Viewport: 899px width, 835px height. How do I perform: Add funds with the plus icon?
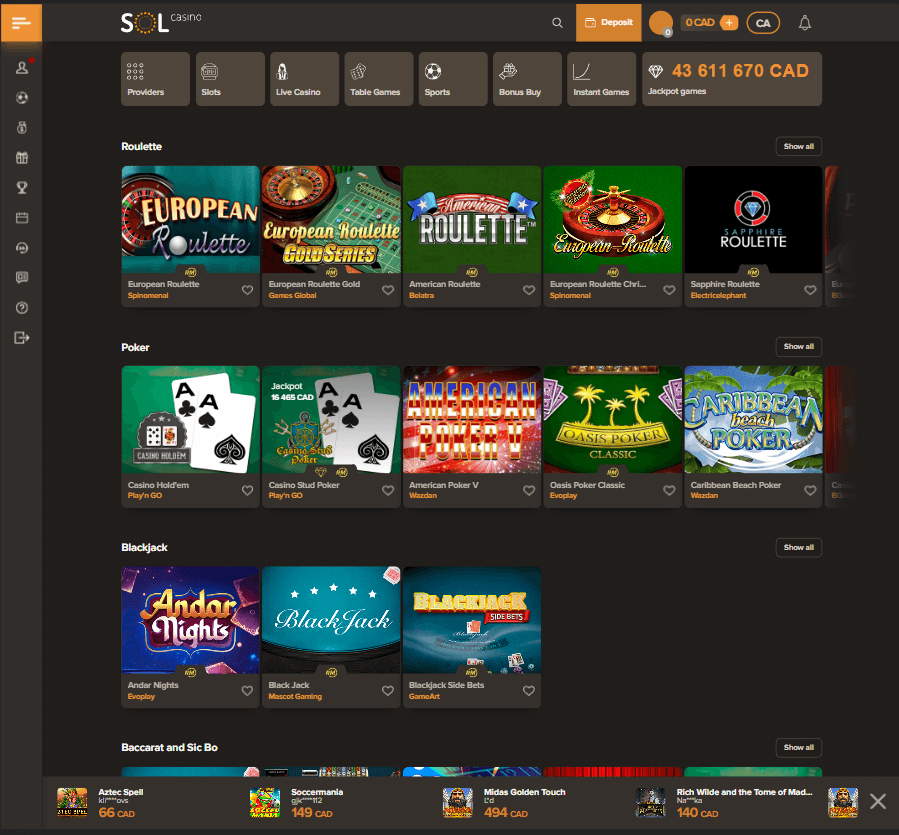pyautogui.click(x=729, y=23)
